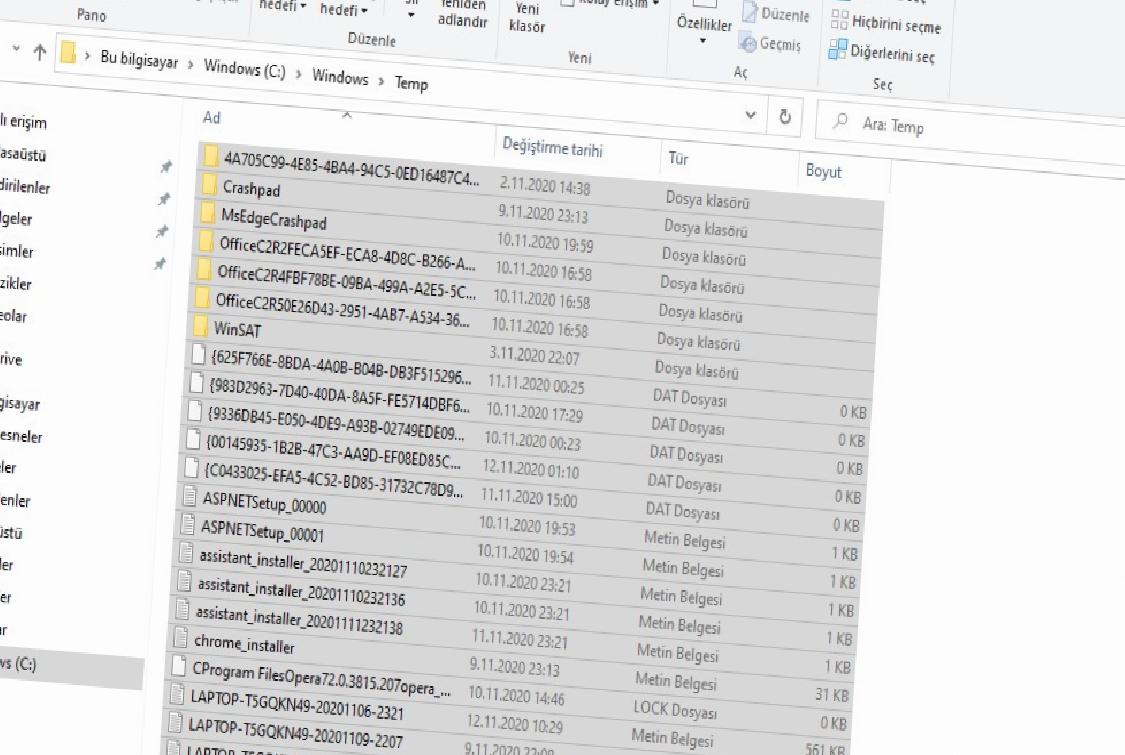Image resolution: width=1125 pixels, height=755 pixels.
Task: Click the 'ASPNETSetup_00000' text file icon
Action: [x=189, y=495]
